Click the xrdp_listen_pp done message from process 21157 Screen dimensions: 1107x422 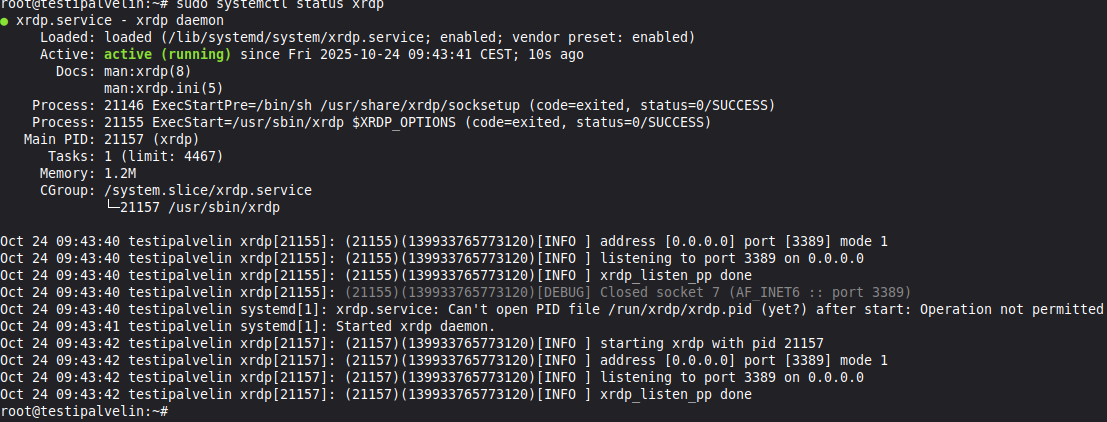(x=675, y=394)
